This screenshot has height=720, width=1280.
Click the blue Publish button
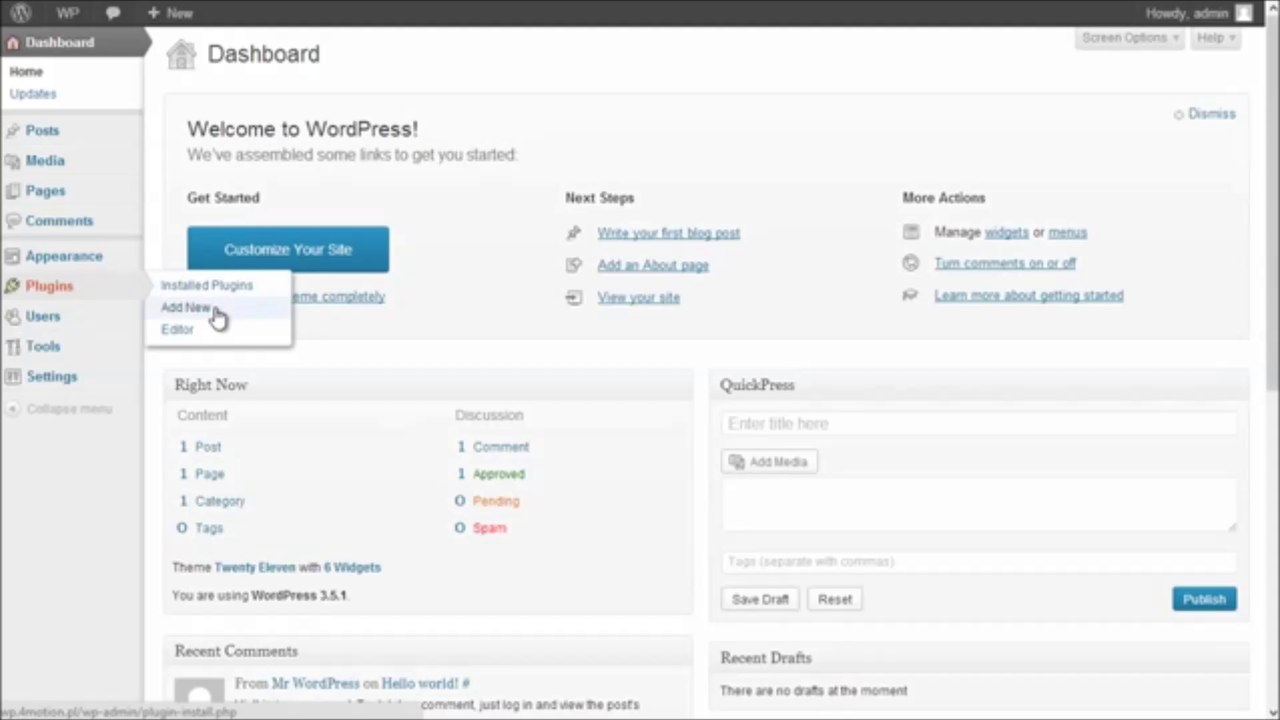click(1204, 599)
